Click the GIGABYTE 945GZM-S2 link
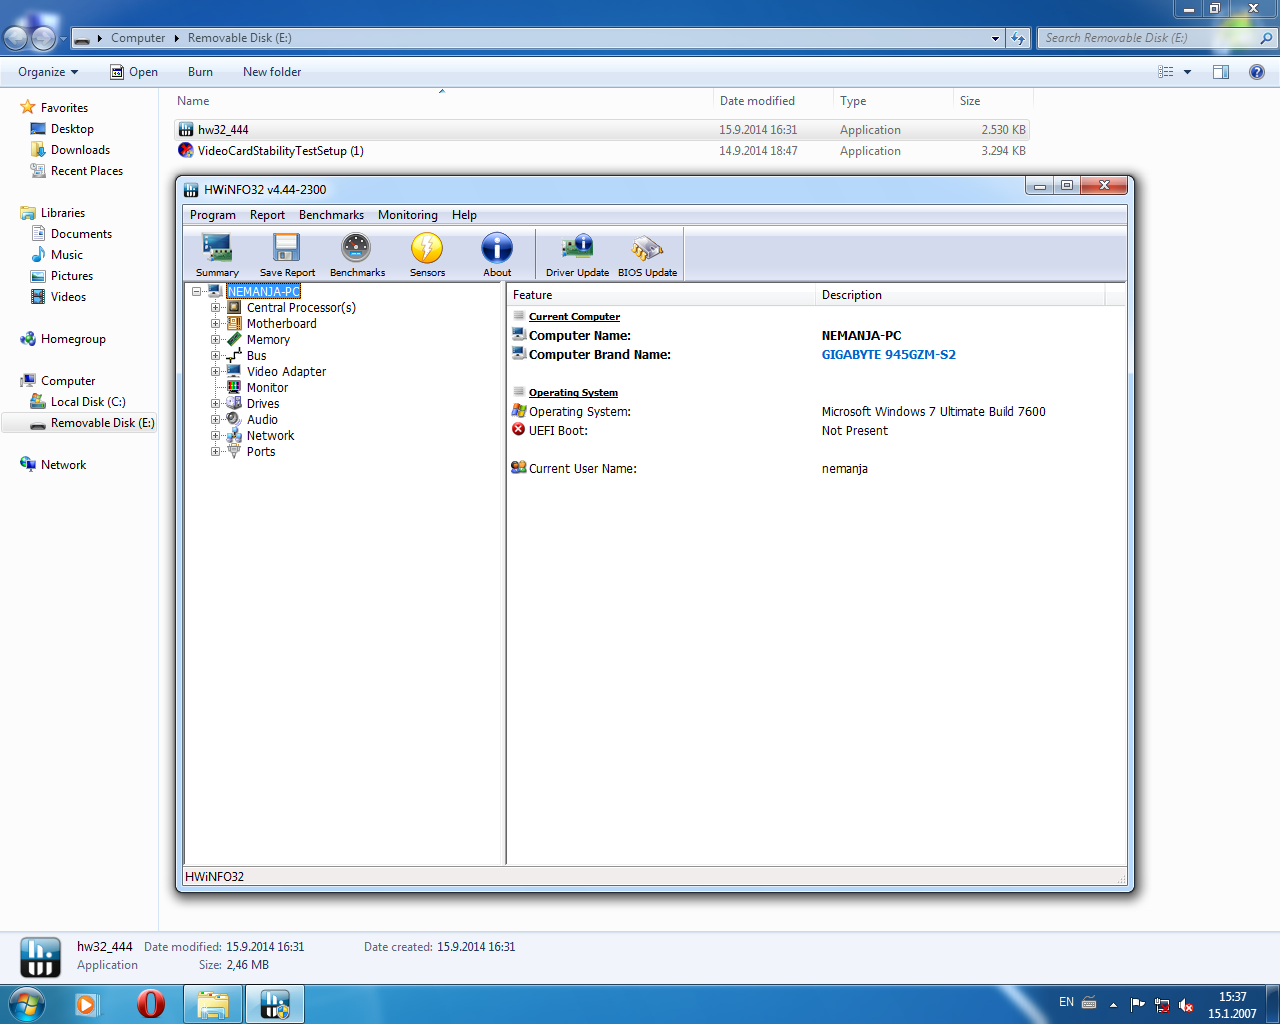Image resolution: width=1280 pixels, height=1024 pixels. 888,355
